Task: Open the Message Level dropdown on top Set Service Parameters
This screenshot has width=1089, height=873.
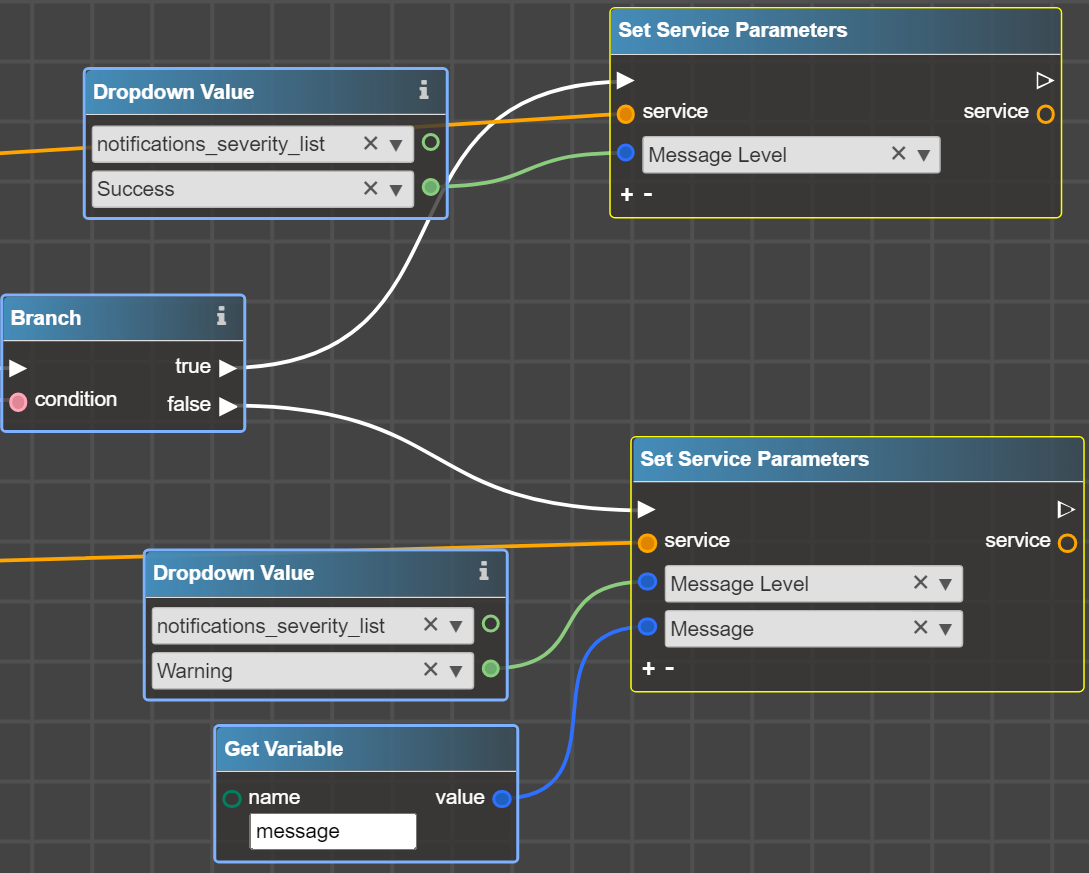Action: 921,154
